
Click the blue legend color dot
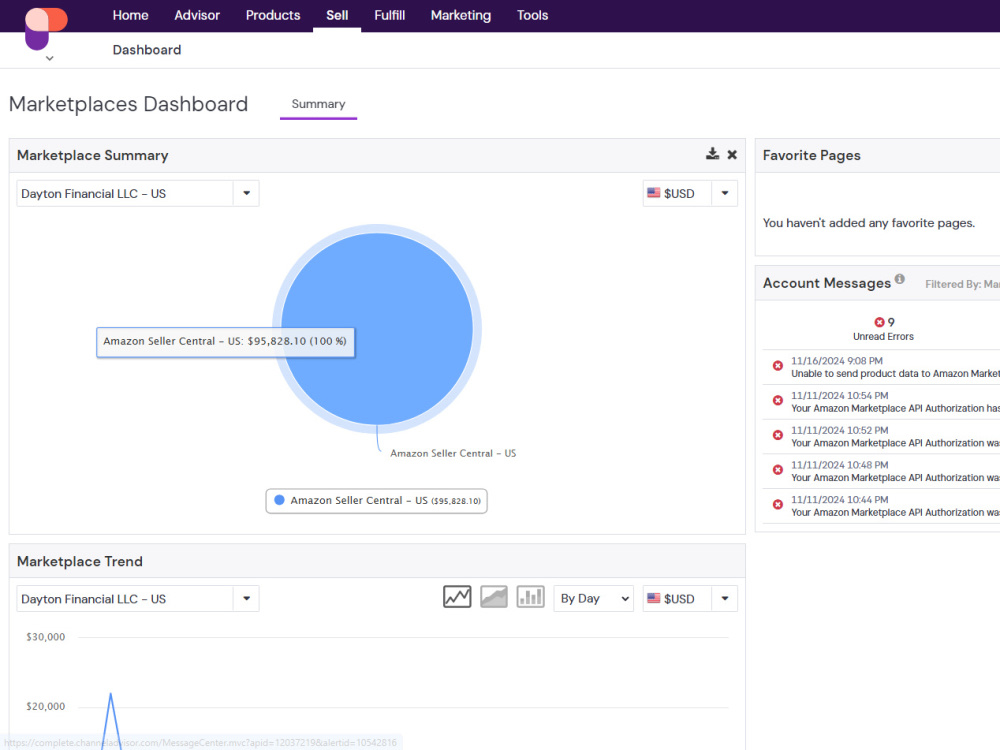coord(279,500)
